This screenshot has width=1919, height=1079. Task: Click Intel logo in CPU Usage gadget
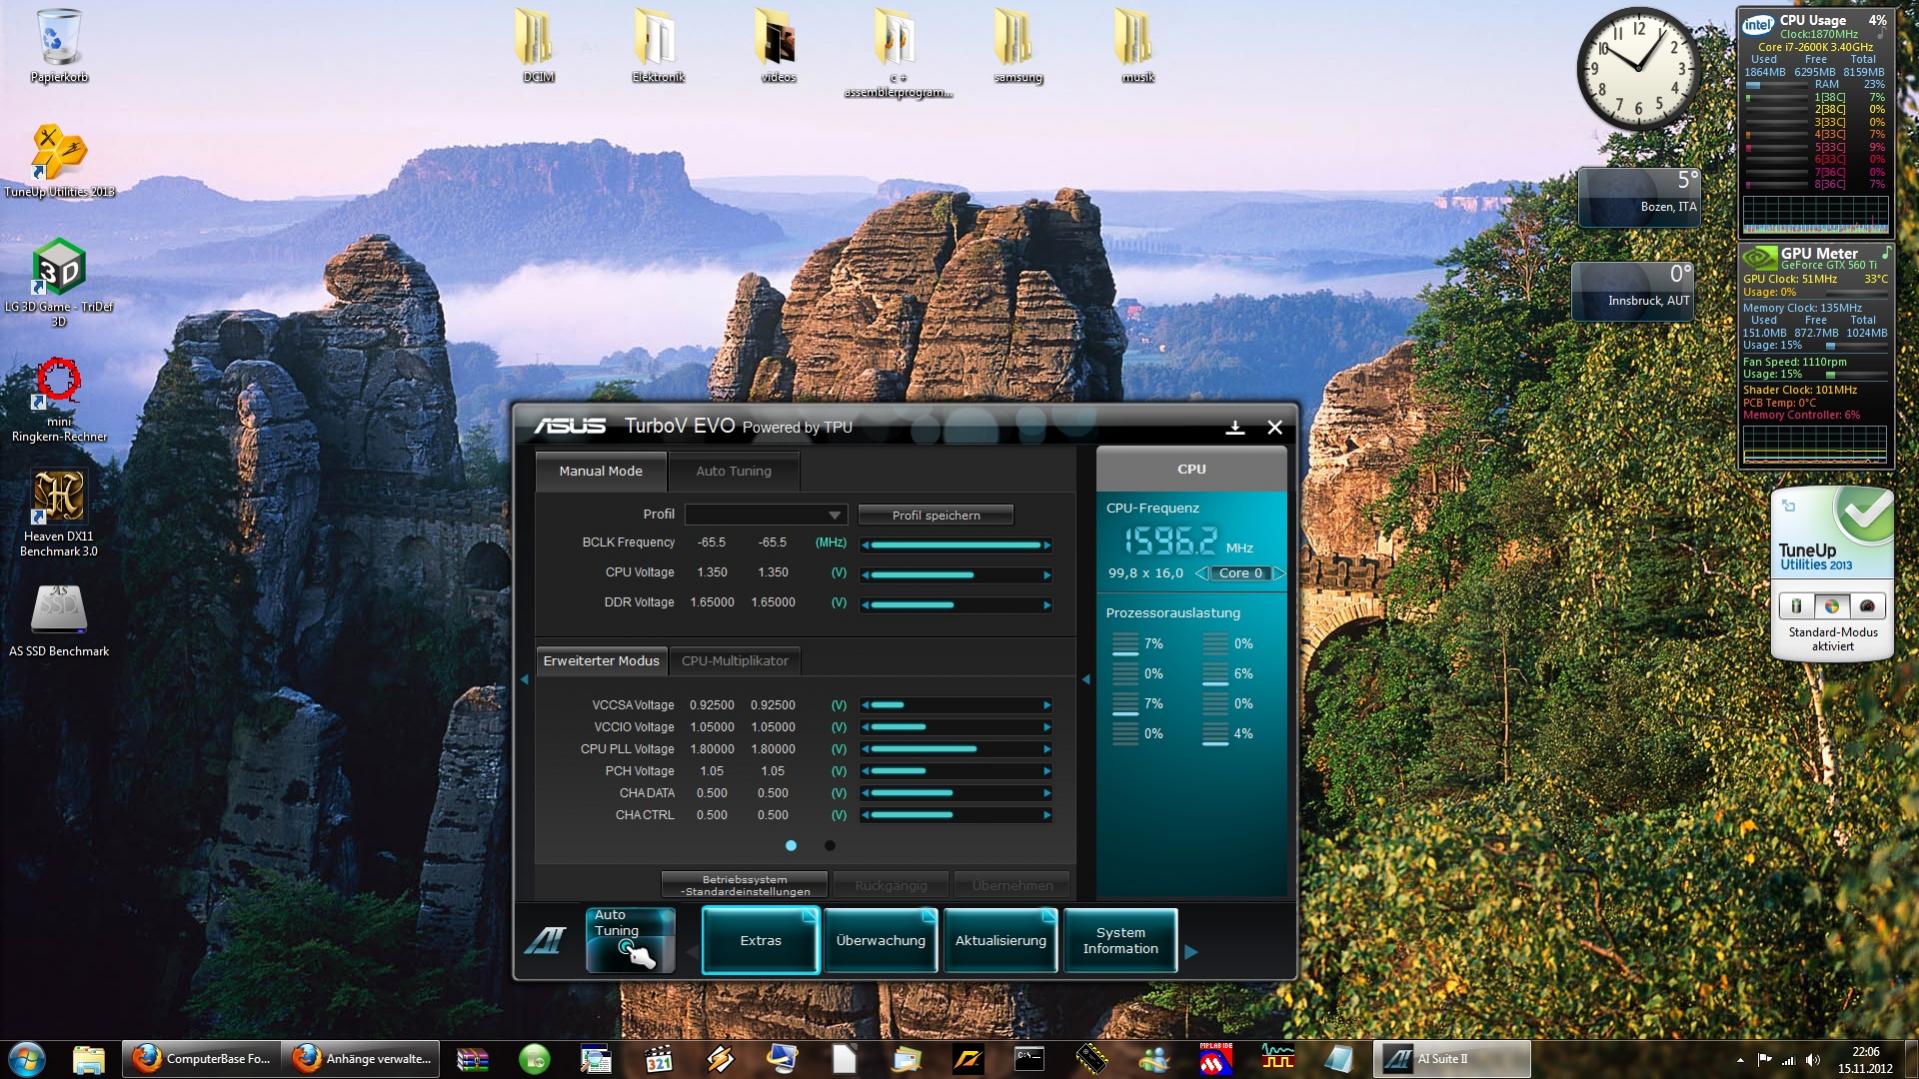point(1758,24)
